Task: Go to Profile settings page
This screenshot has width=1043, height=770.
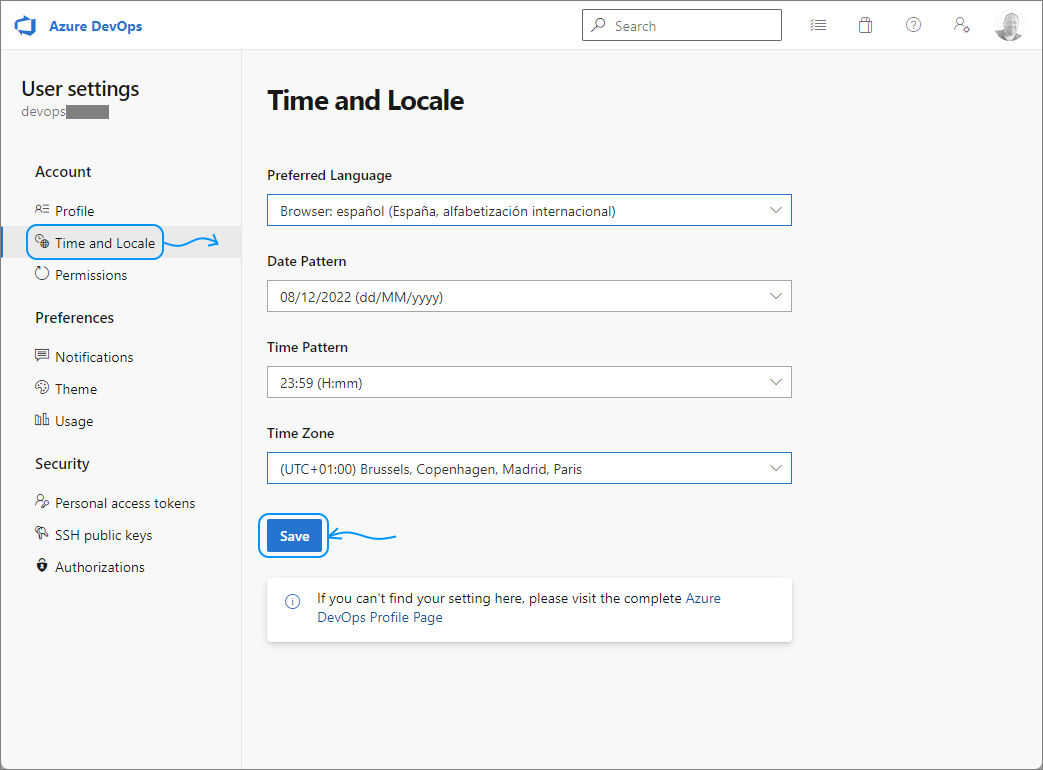Action: 121,211
